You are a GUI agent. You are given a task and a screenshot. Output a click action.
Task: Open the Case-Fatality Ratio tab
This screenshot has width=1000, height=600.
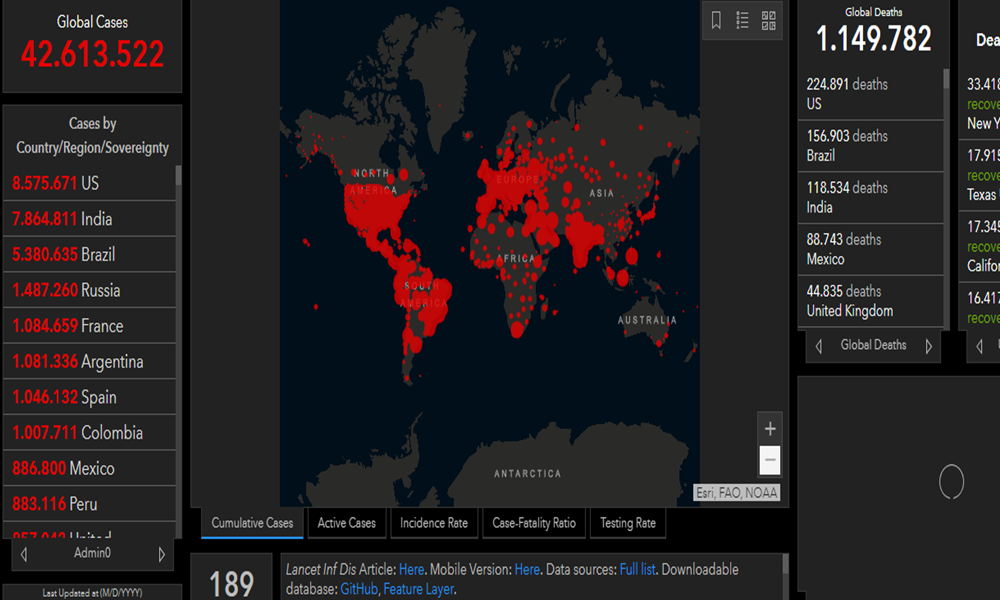[x=534, y=523]
